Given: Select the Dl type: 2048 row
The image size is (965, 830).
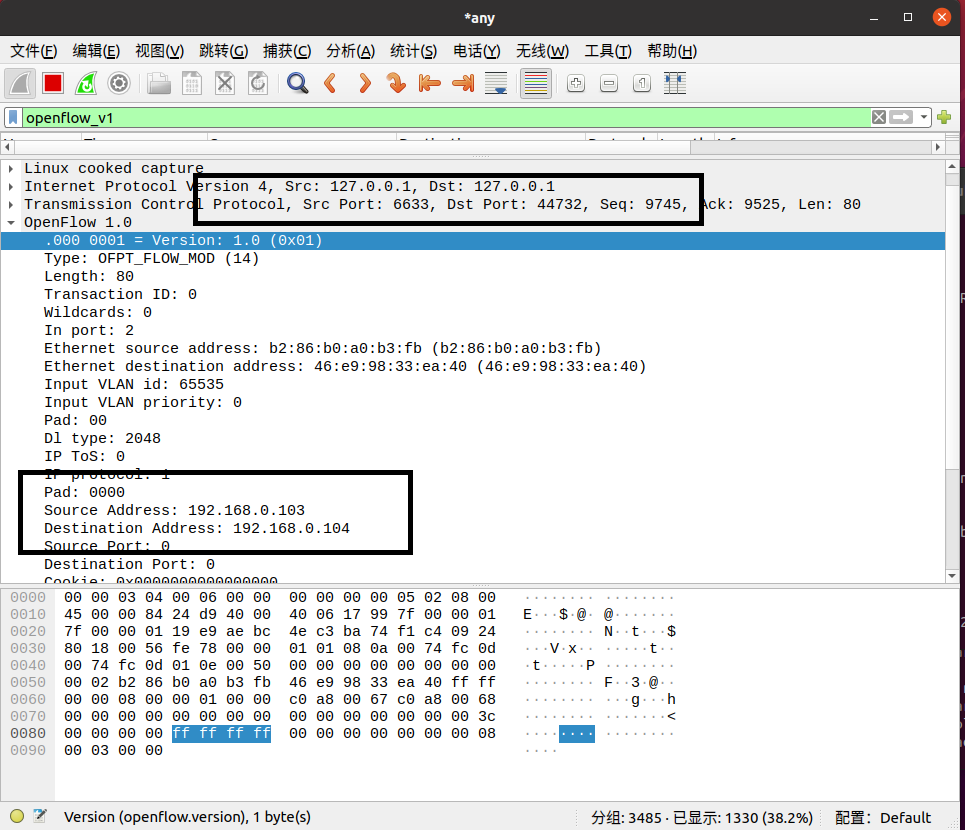Looking at the screenshot, I should pos(473,438).
